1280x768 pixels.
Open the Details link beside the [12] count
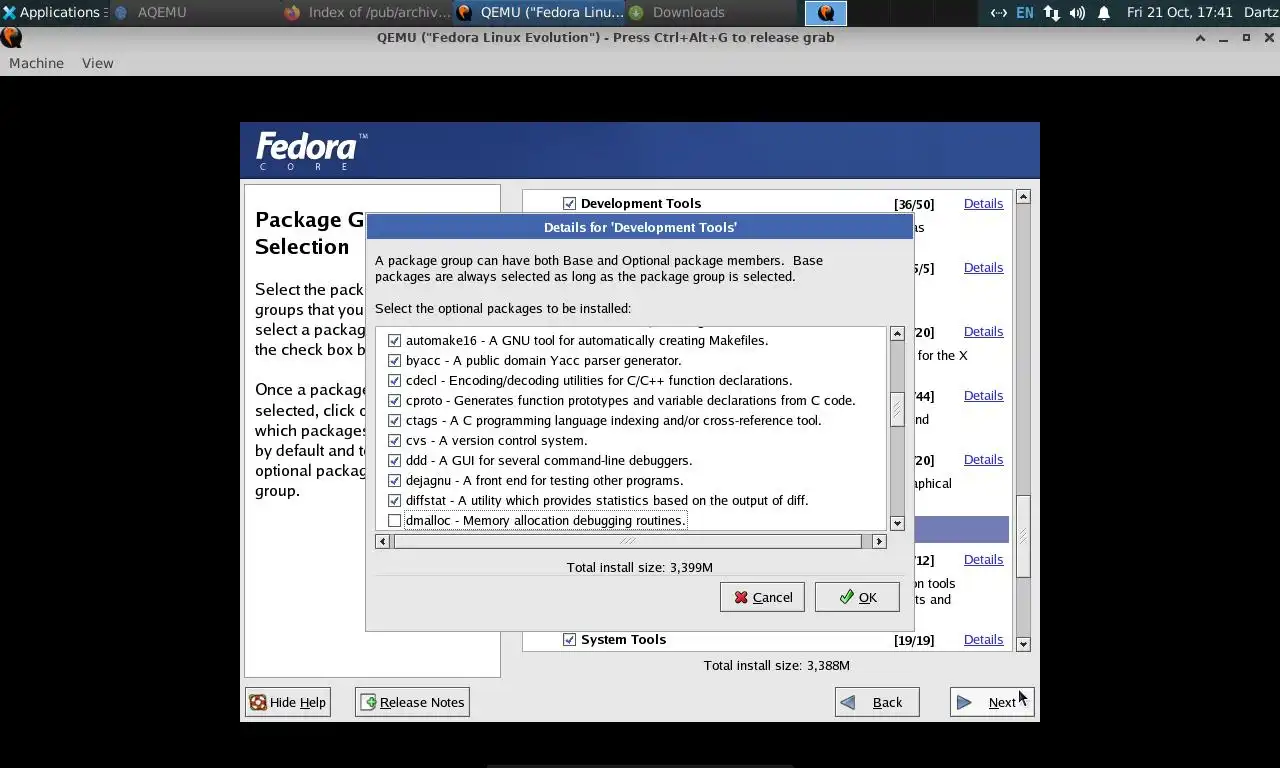(x=983, y=559)
